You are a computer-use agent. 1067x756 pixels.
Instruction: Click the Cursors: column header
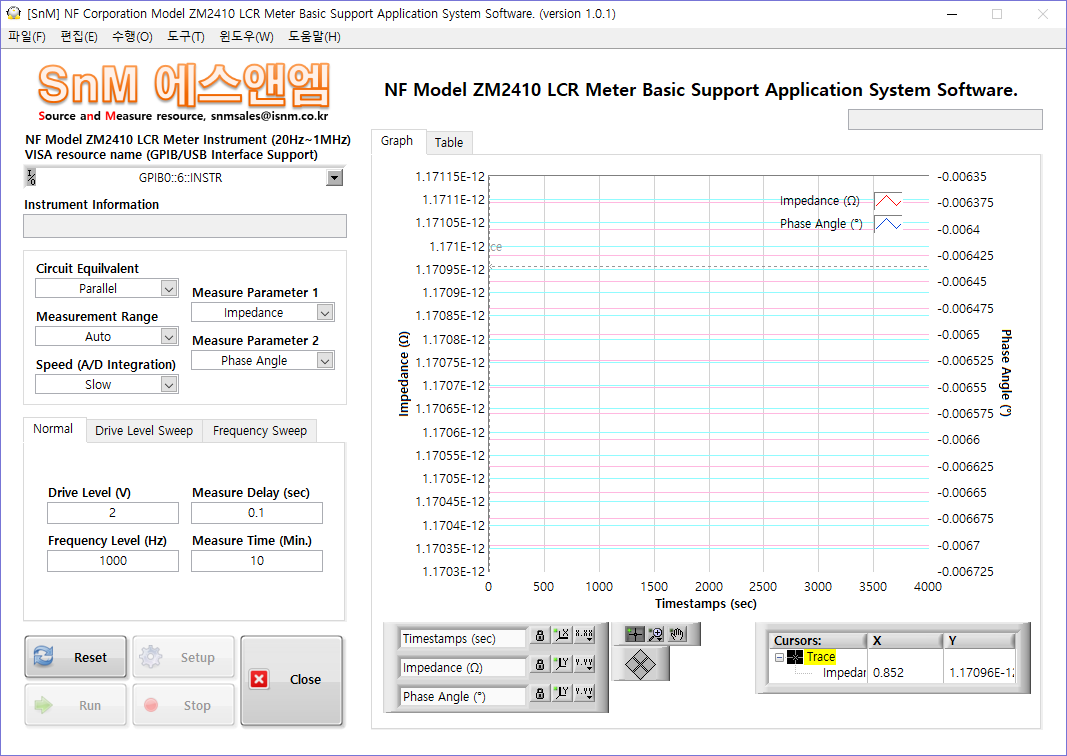[x=817, y=640]
